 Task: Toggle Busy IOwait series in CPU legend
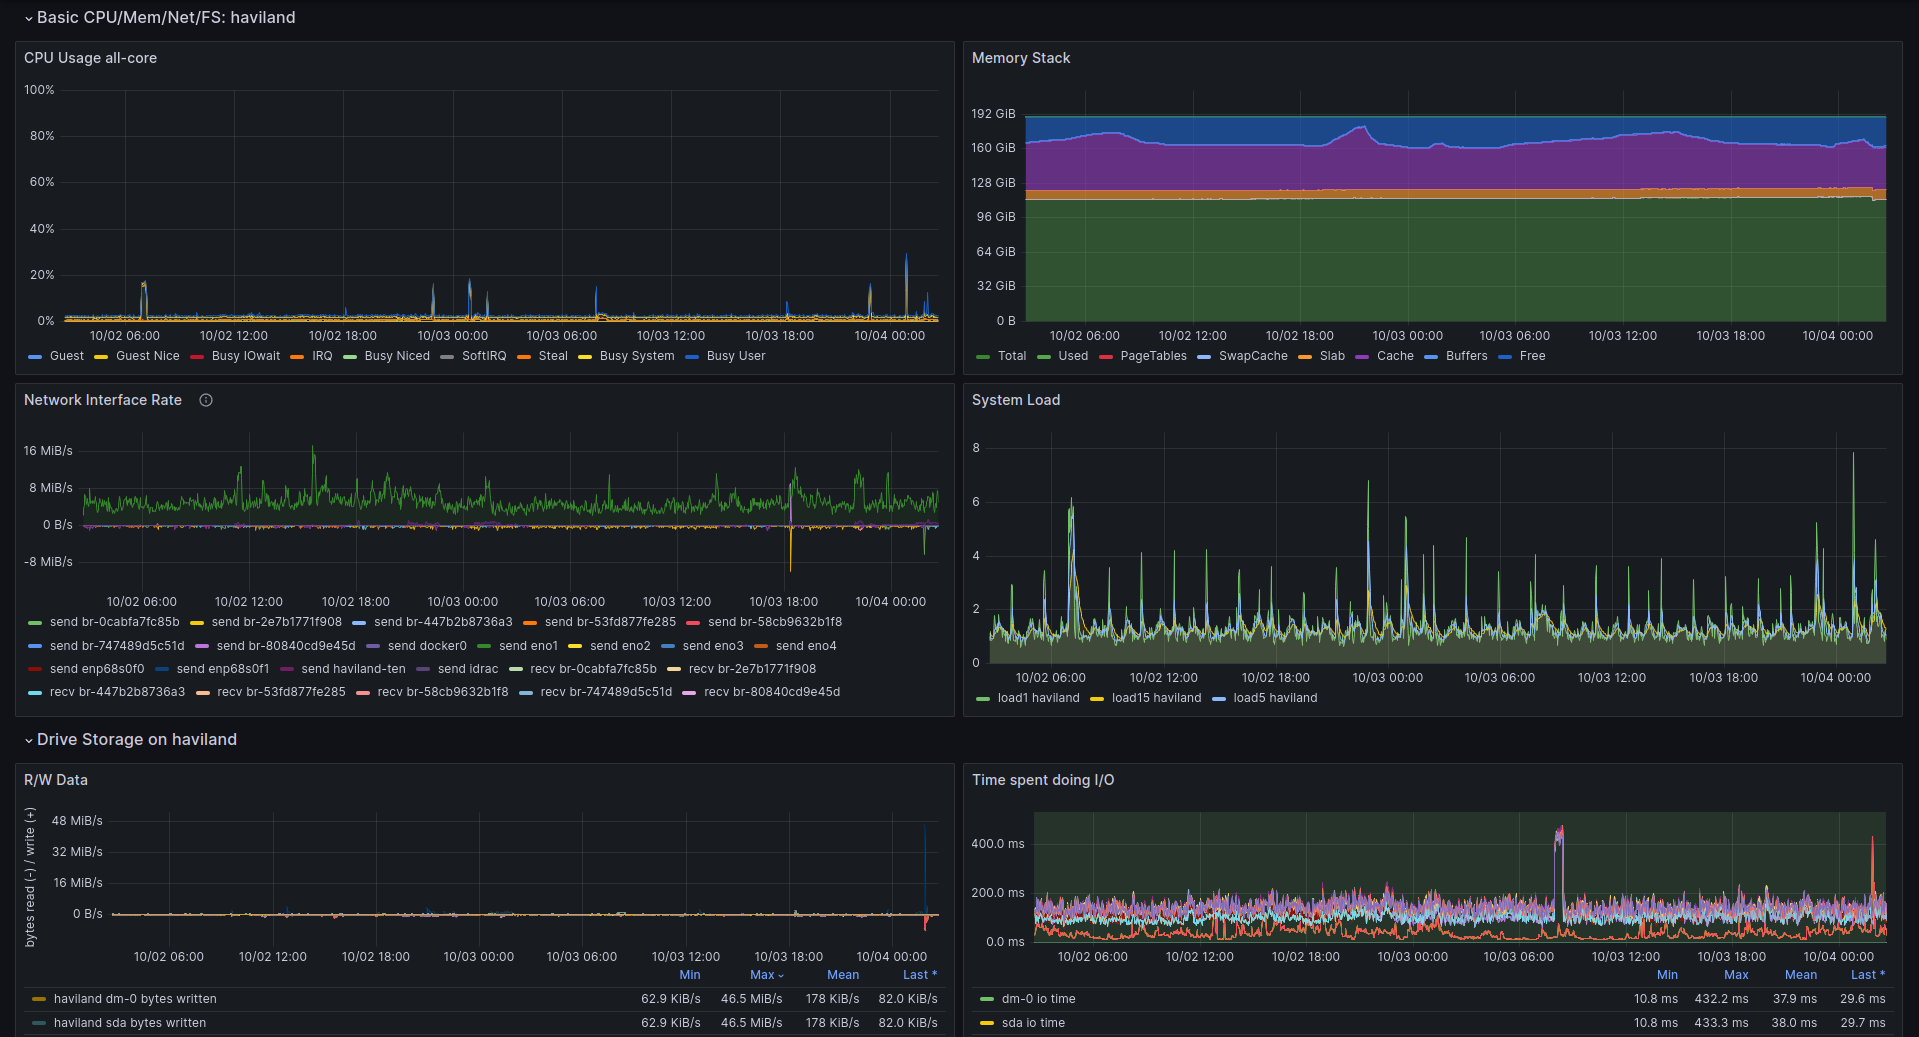[x=246, y=356]
